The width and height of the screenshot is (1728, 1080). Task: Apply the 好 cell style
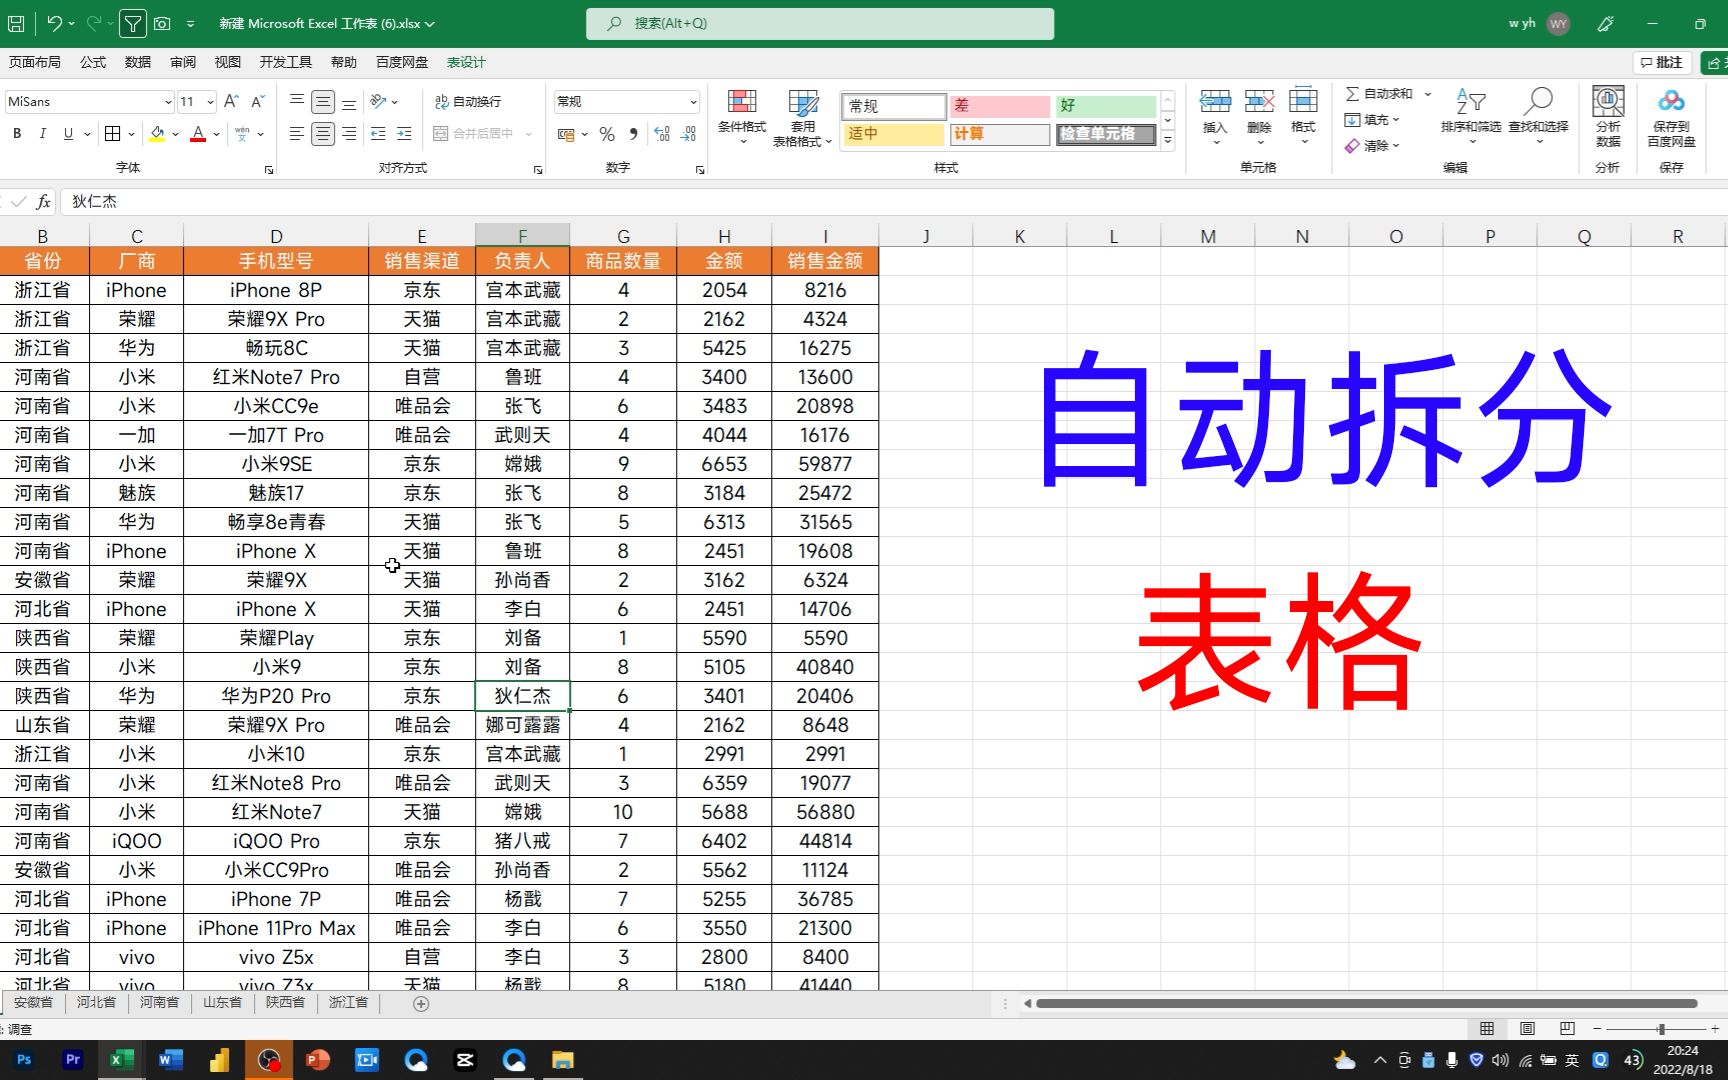(x=1106, y=105)
